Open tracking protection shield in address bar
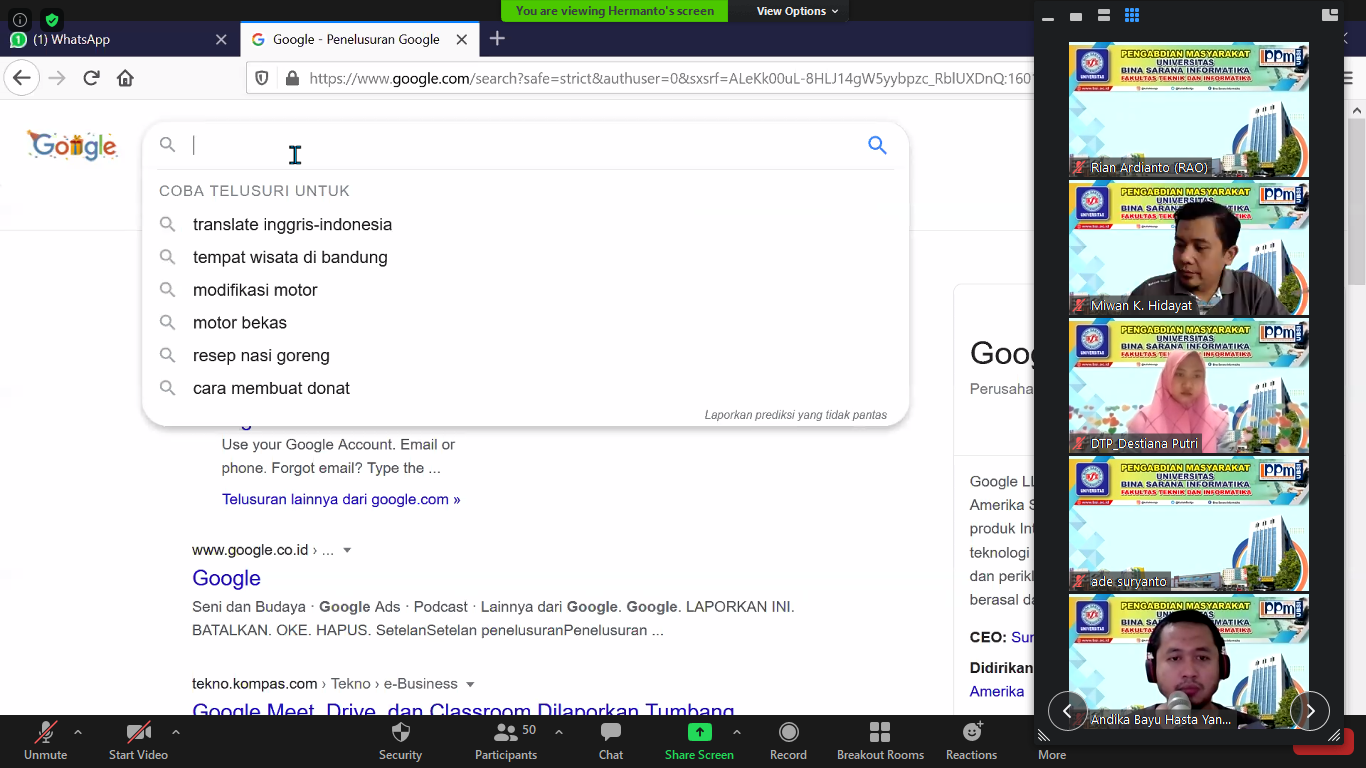The width and height of the screenshot is (1366, 768). pos(262,78)
